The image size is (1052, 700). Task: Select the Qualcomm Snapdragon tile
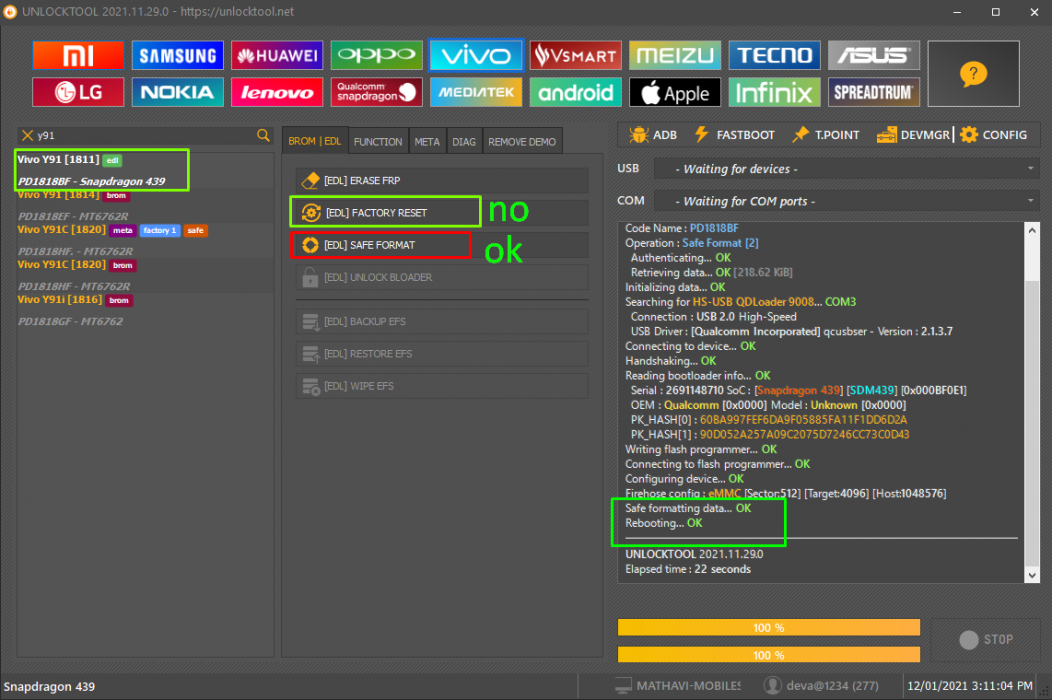click(376, 92)
